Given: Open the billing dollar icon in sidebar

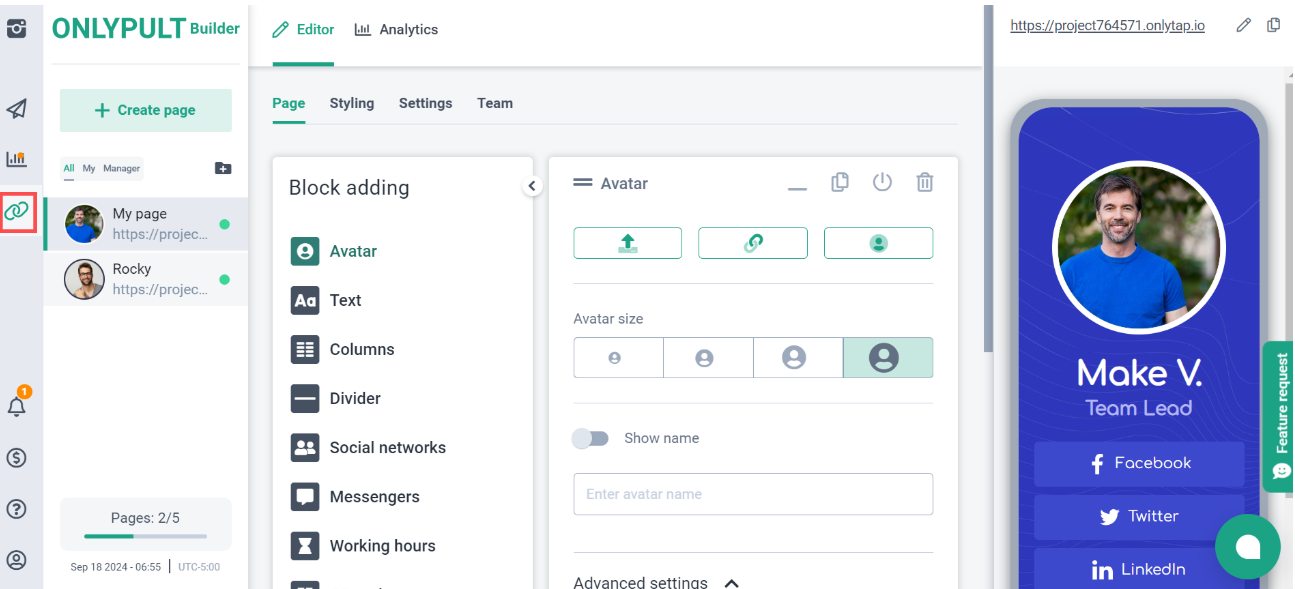Looking at the screenshot, I should pos(17,458).
